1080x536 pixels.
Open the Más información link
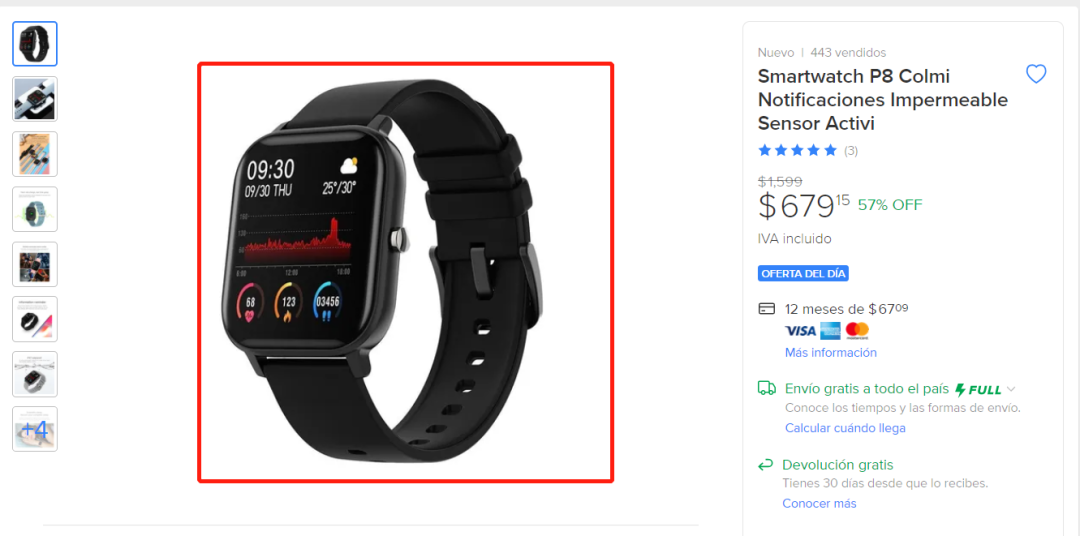[831, 353]
